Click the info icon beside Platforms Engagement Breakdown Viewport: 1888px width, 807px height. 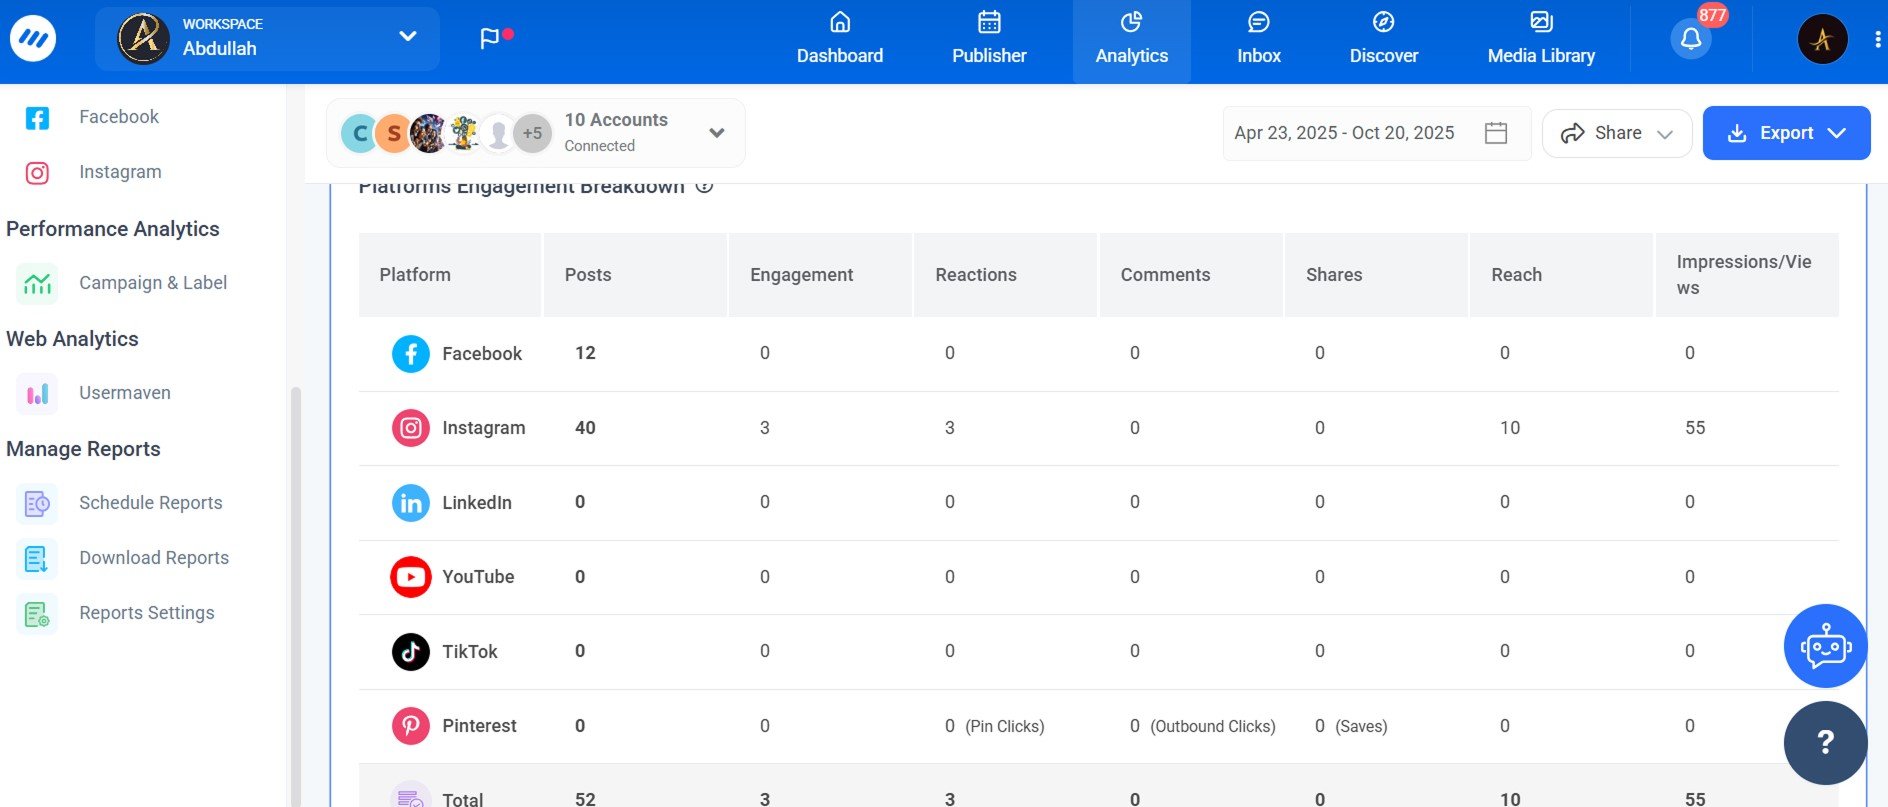pos(704,186)
